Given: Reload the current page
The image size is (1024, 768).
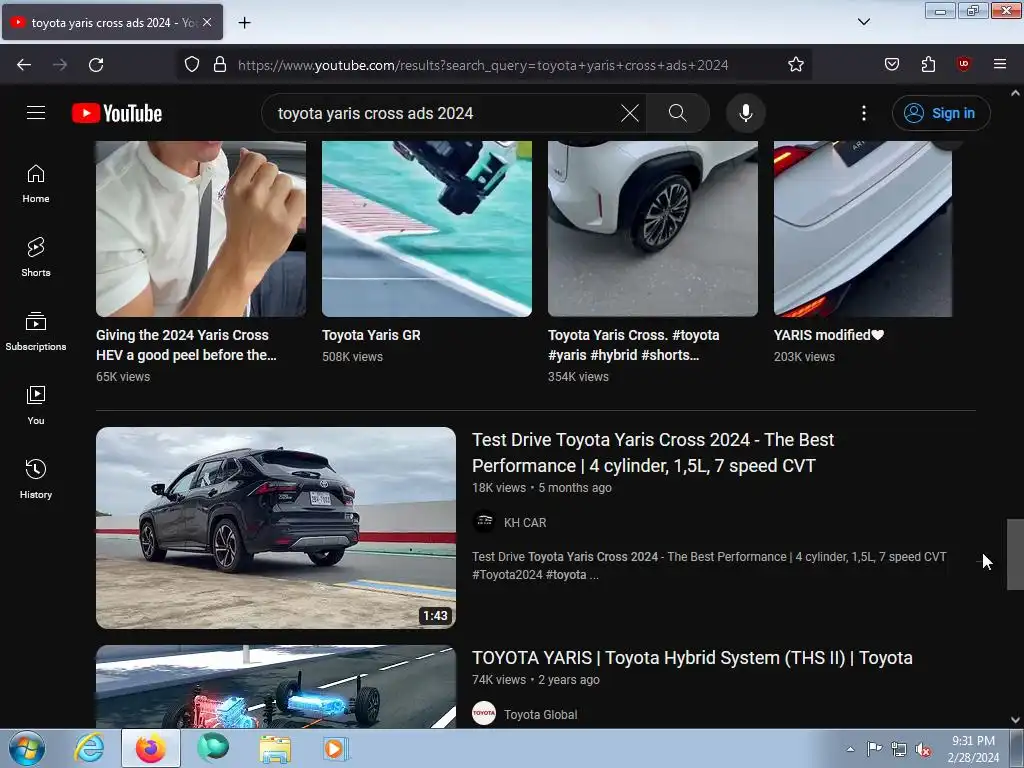Looking at the screenshot, I should coord(96,65).
